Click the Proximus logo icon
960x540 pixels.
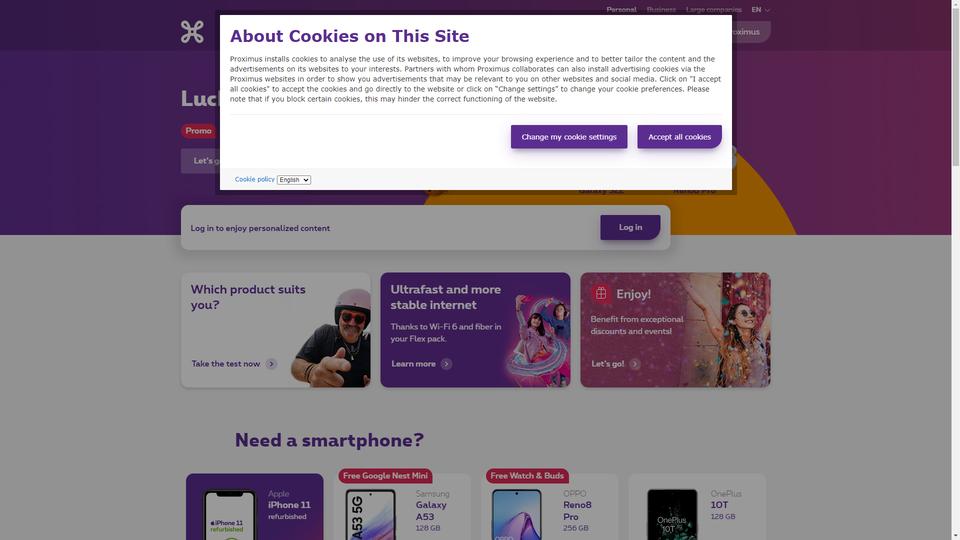(192, 32)
